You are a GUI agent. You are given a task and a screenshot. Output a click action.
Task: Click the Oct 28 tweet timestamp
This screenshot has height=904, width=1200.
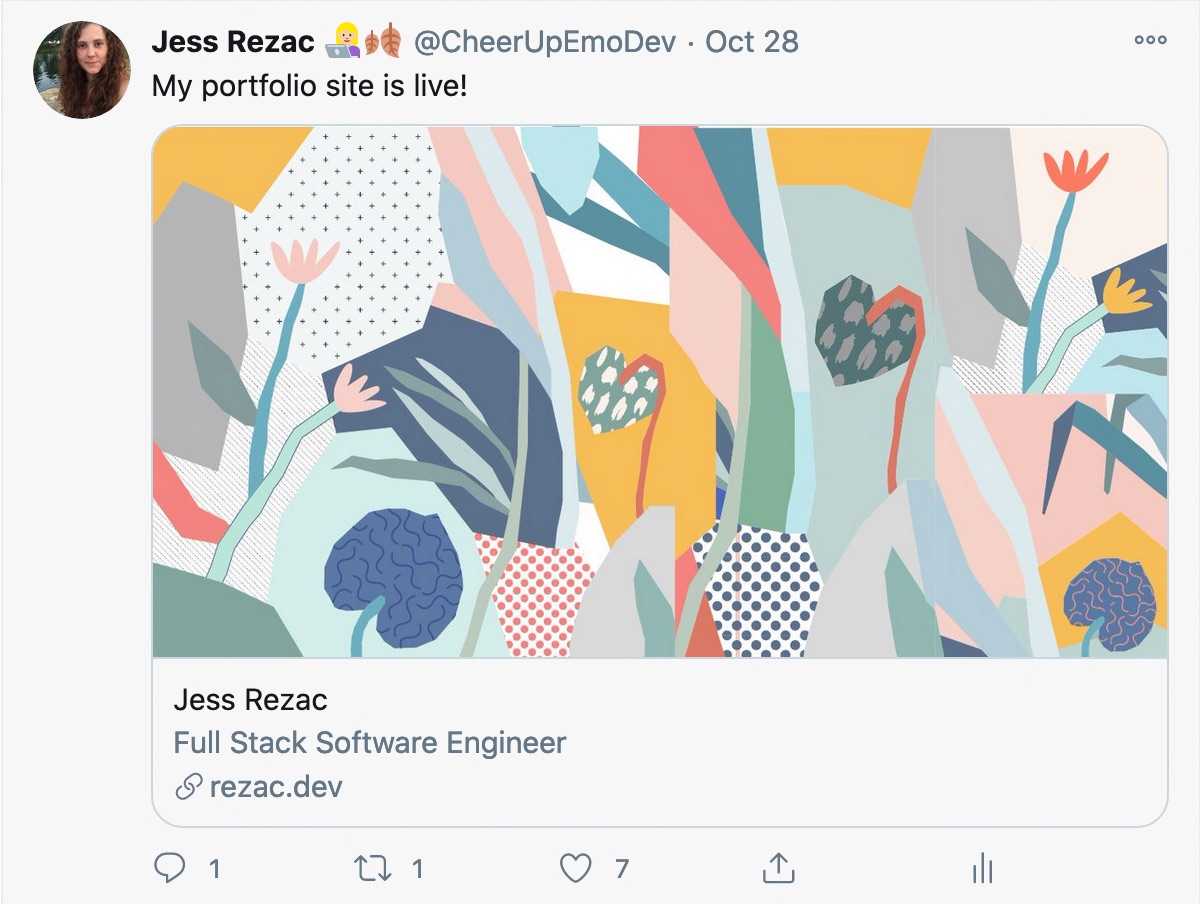tap(752, 42)
